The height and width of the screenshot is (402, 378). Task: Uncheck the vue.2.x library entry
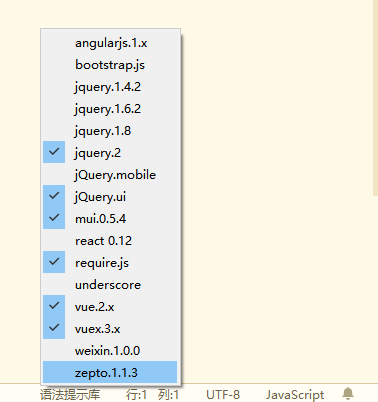click(110, 307)
